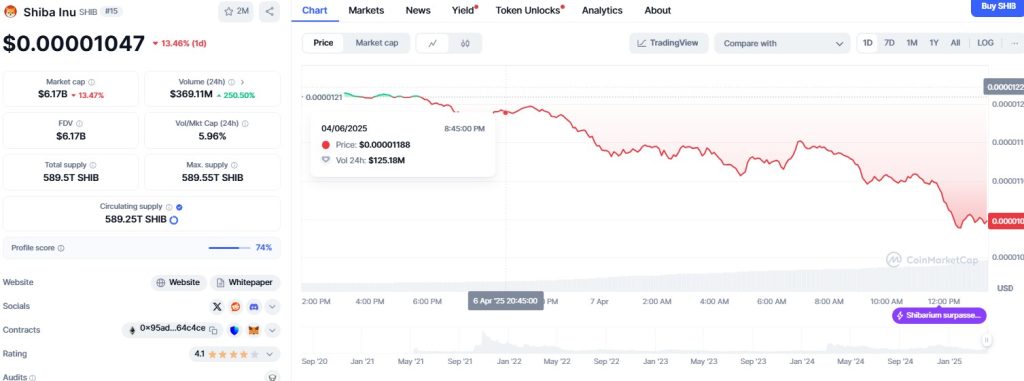Set chart range to 1Y
The height and width of the screenshot is (381, 1024).
pyautogui.click(x=934, y=43)
